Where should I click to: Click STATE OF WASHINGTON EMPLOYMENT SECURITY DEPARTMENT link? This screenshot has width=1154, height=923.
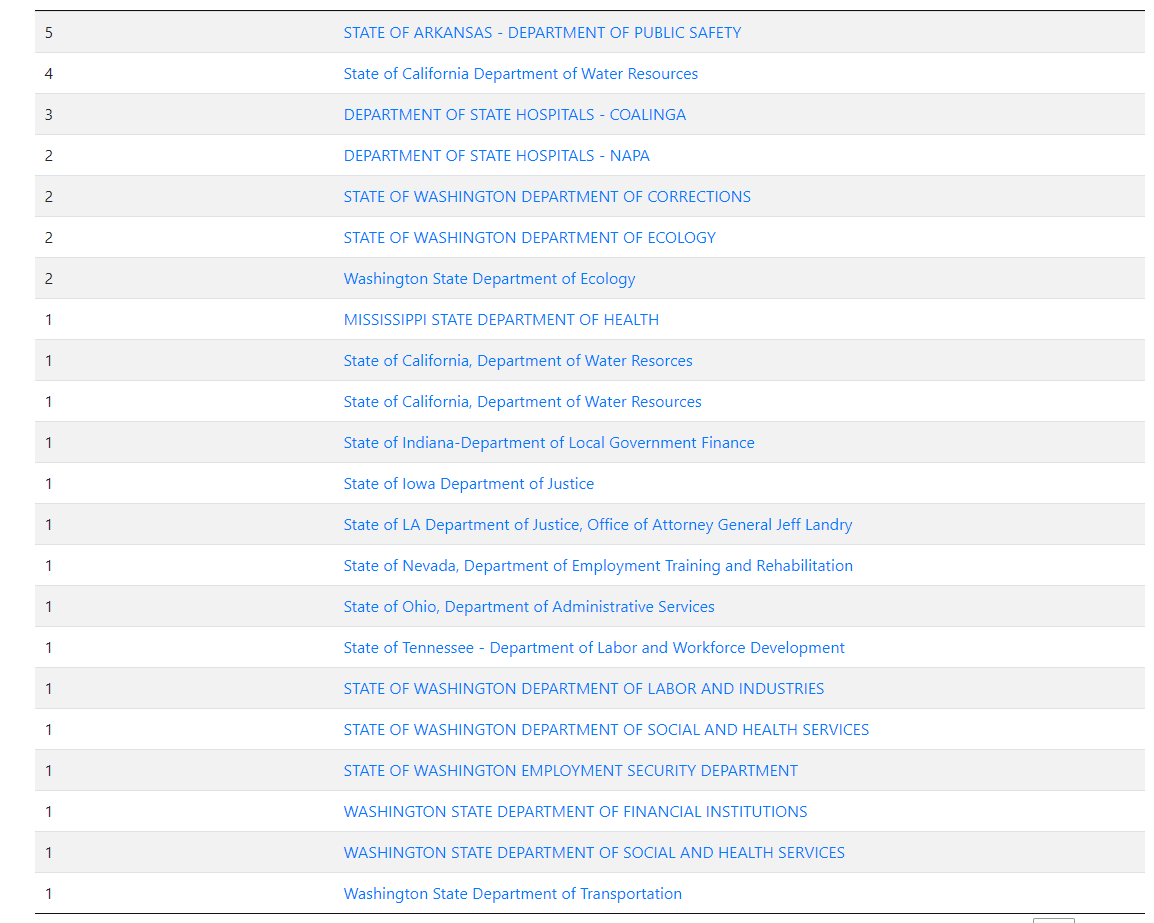coord(570,771)
